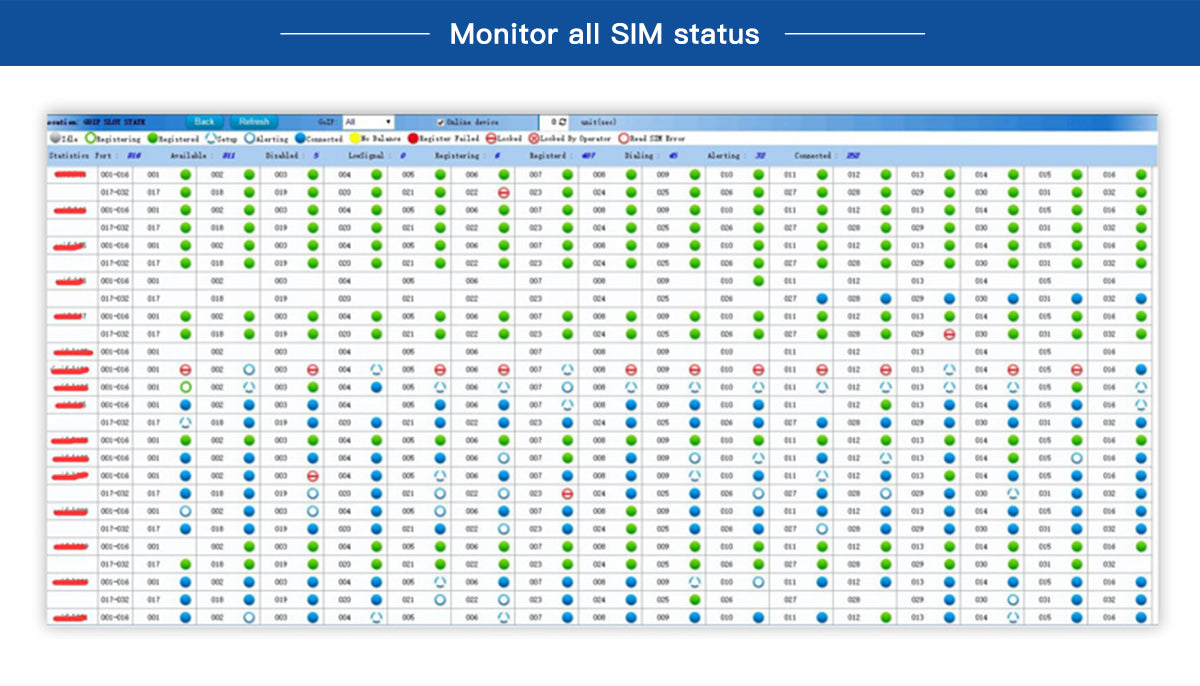Click the yellow No Balance indicator
Screen dimensions: 1200x686
tap(354, 139)
